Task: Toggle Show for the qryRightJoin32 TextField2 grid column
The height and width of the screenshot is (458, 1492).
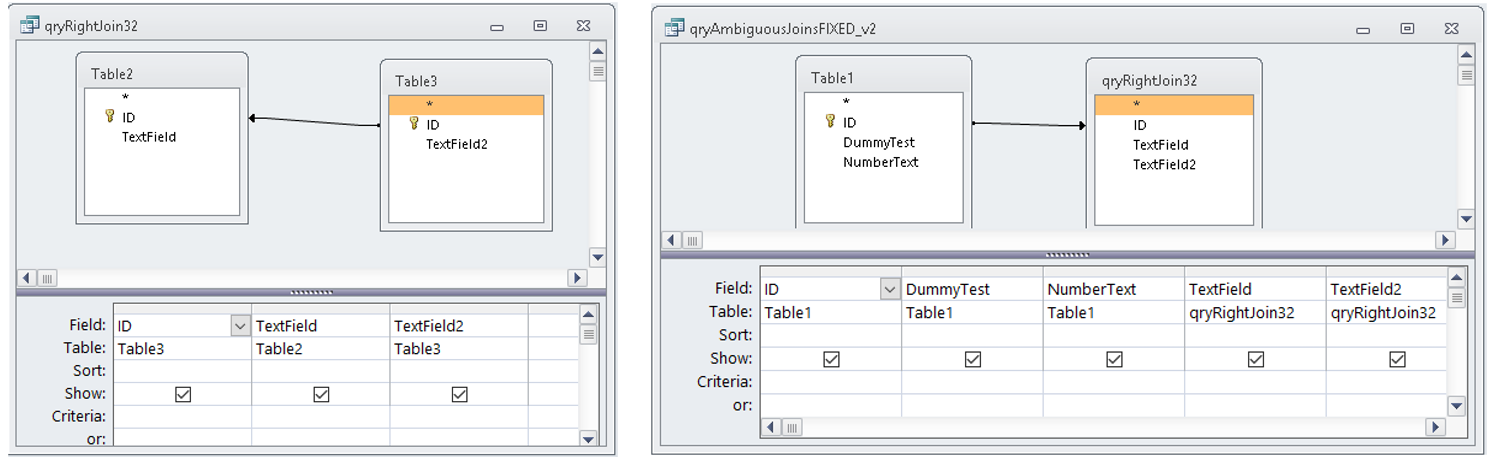Action: (1397, 359)
